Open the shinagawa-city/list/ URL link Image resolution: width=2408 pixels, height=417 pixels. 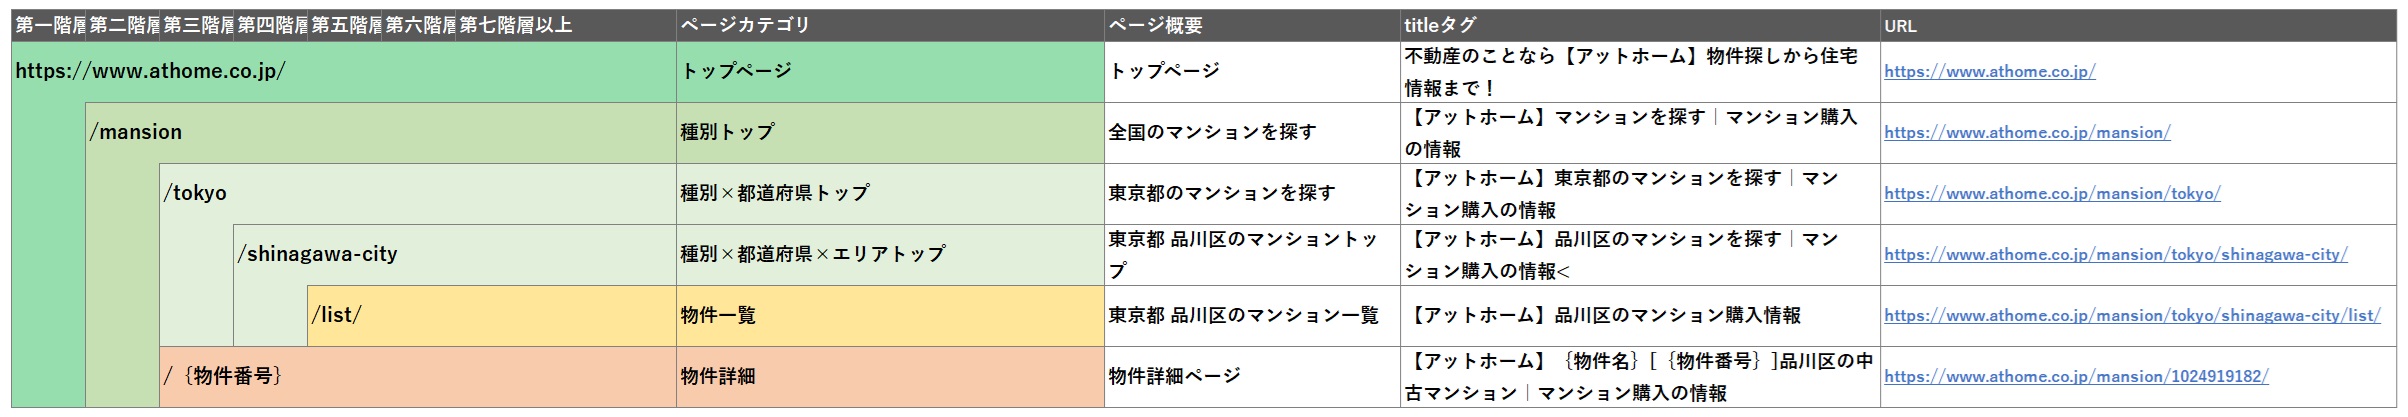click(x=2131, y=316)
